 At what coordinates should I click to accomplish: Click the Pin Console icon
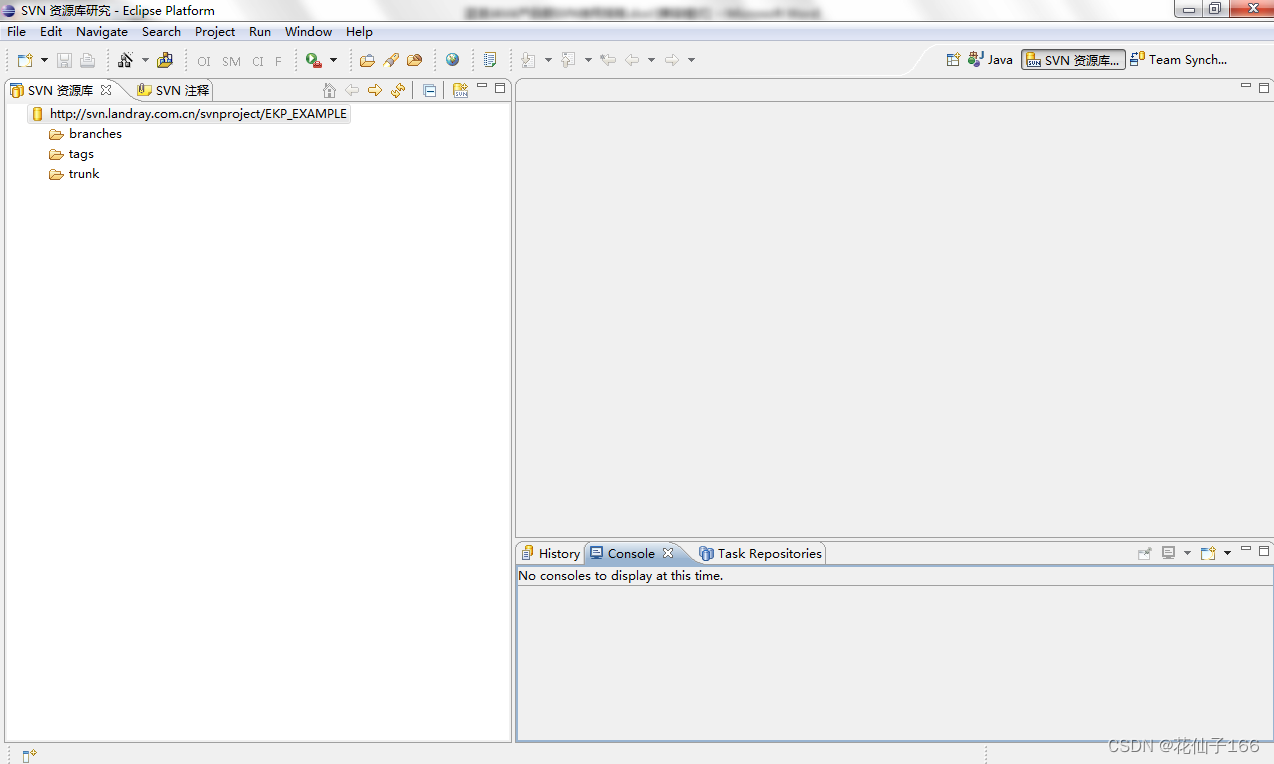pos(1145,553)
